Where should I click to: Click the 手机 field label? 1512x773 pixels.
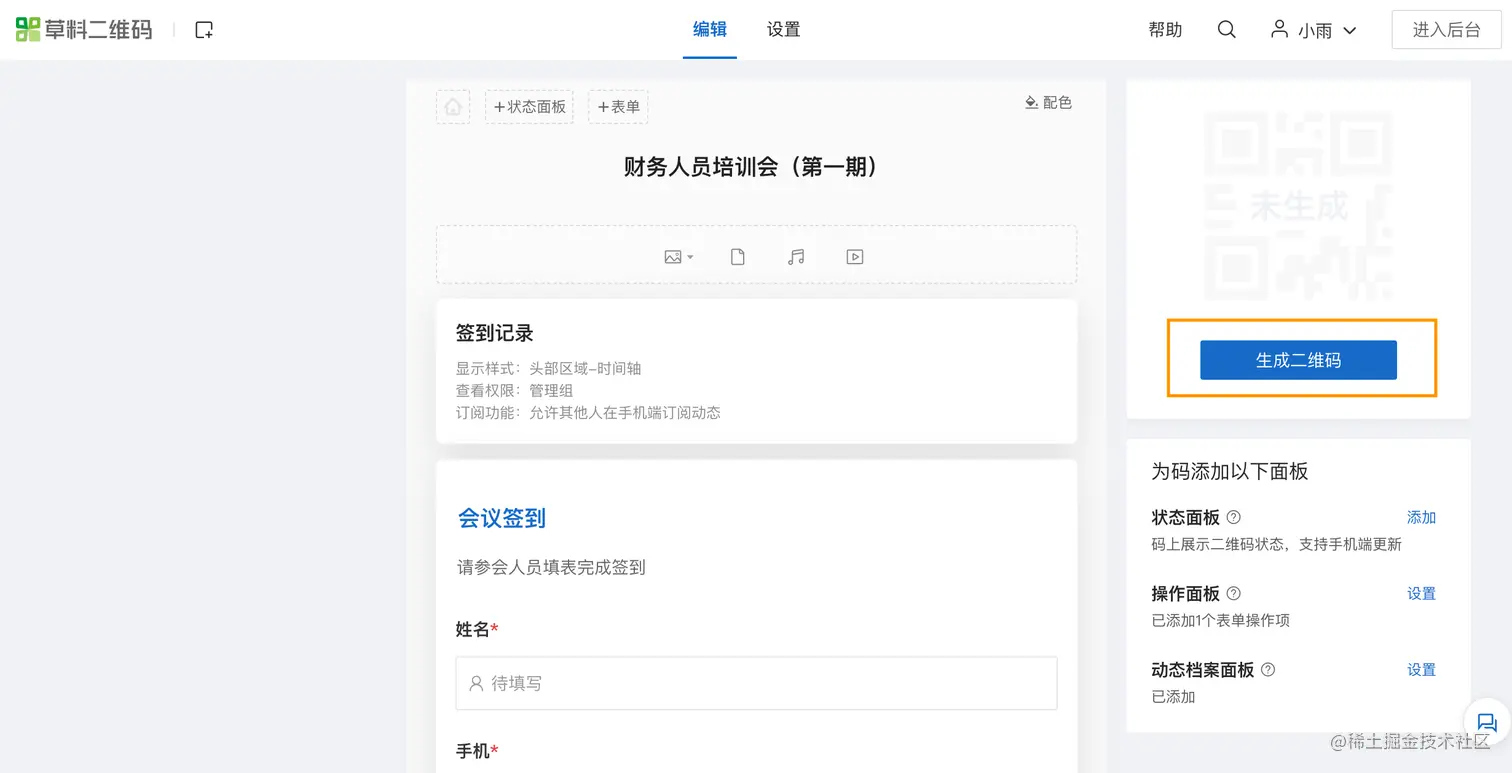477,750
